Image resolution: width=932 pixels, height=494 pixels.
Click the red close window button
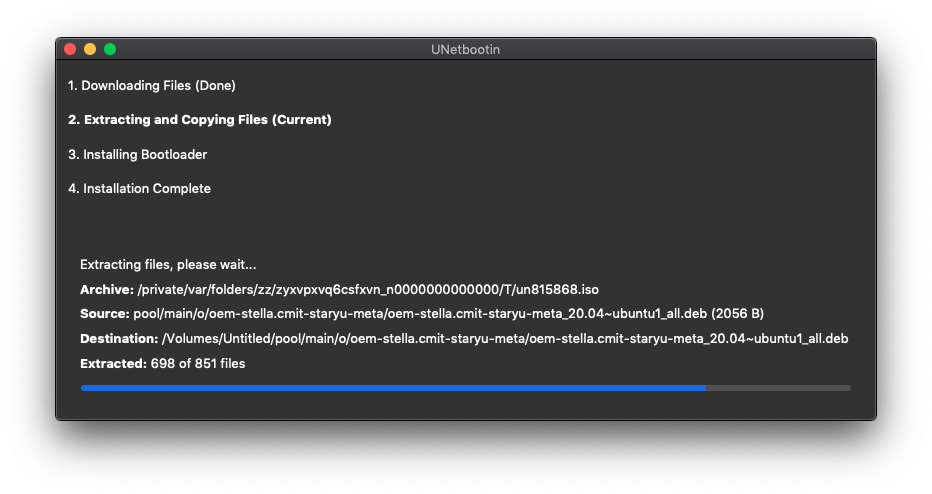(70, 49)
